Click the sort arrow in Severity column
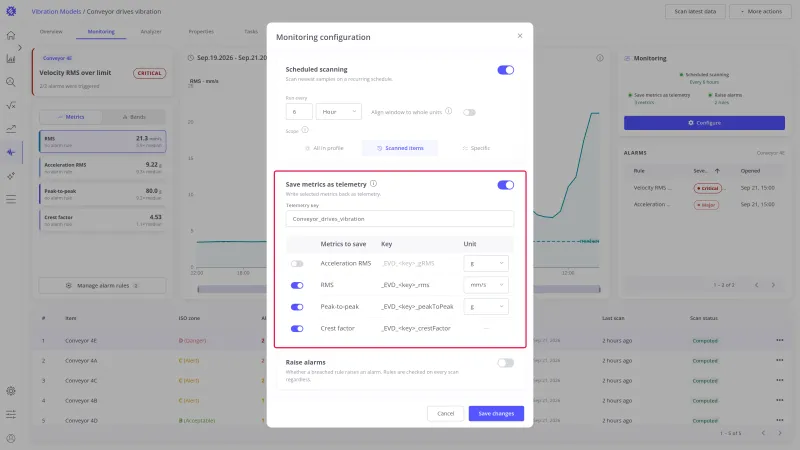 [717, 171]
